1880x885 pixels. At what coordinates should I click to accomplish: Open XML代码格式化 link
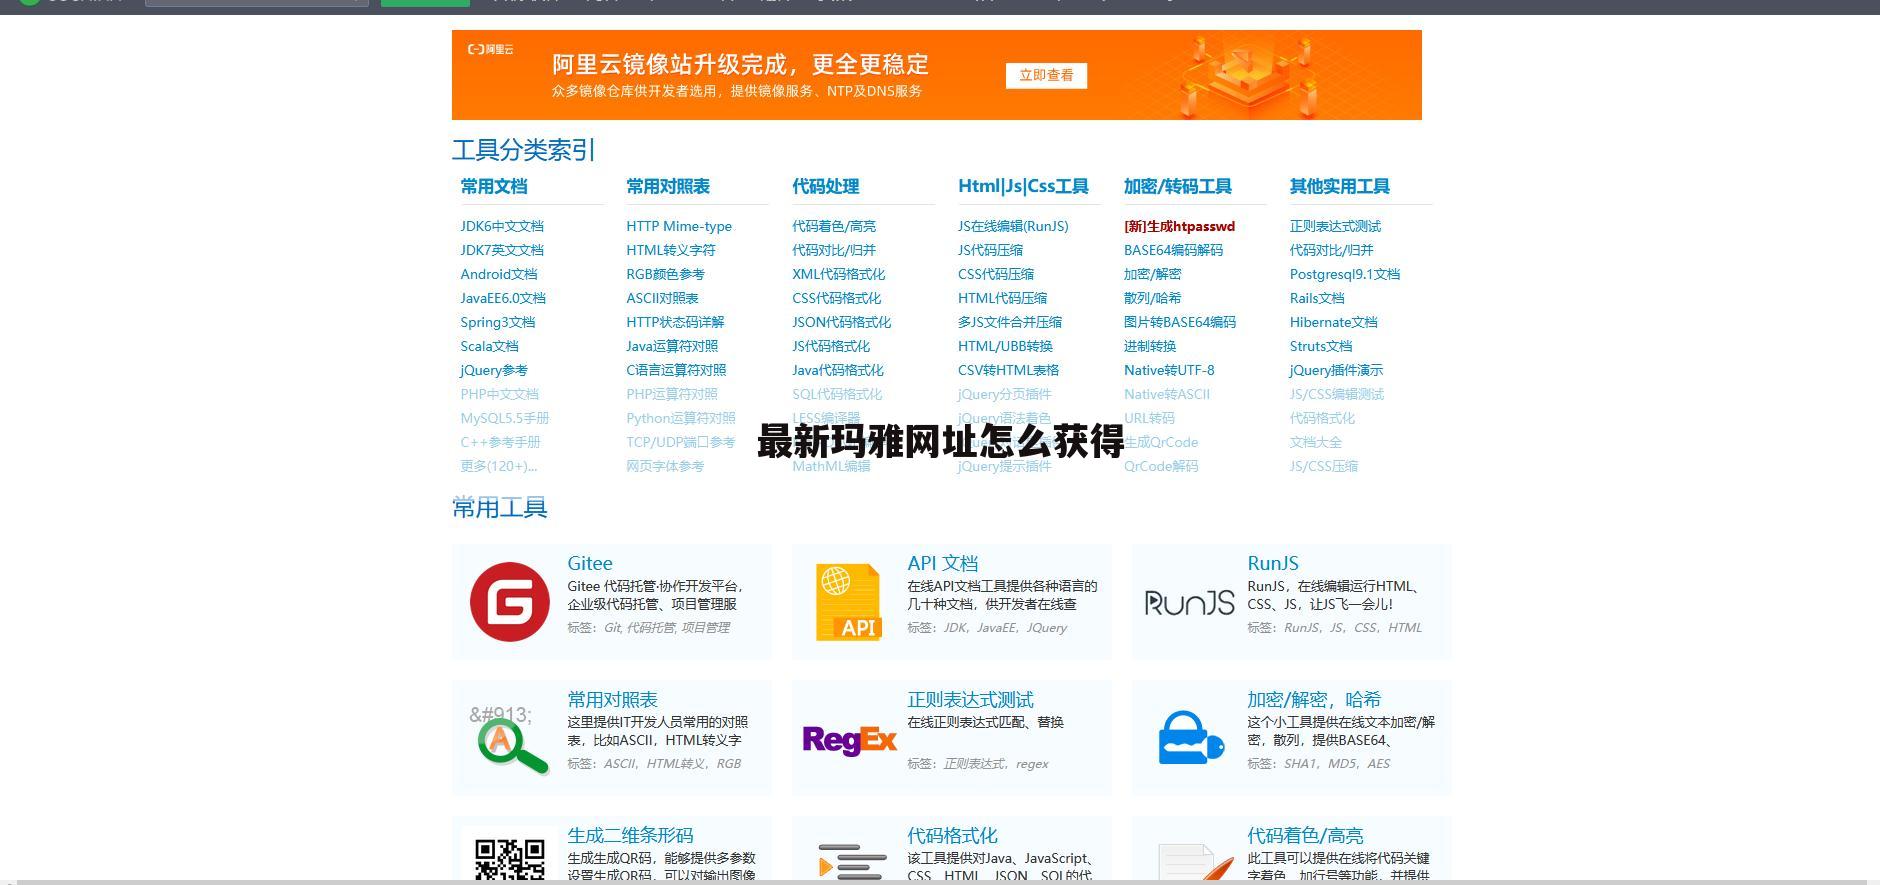click(x=838, y=274)
